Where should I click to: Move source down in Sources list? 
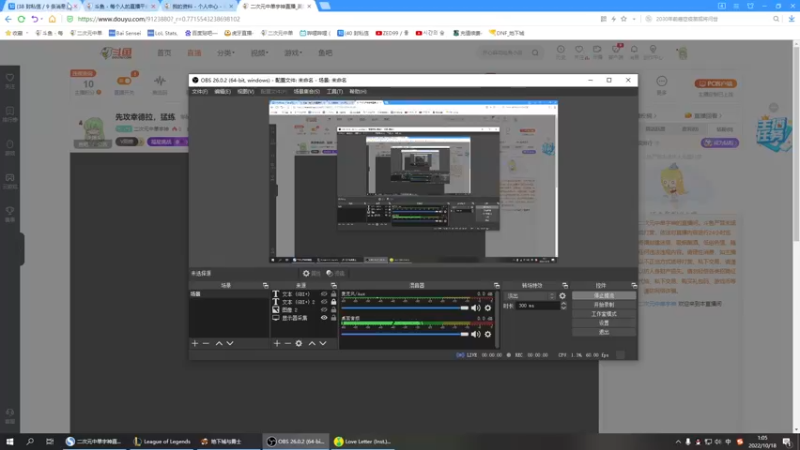[x=323, y=343]
